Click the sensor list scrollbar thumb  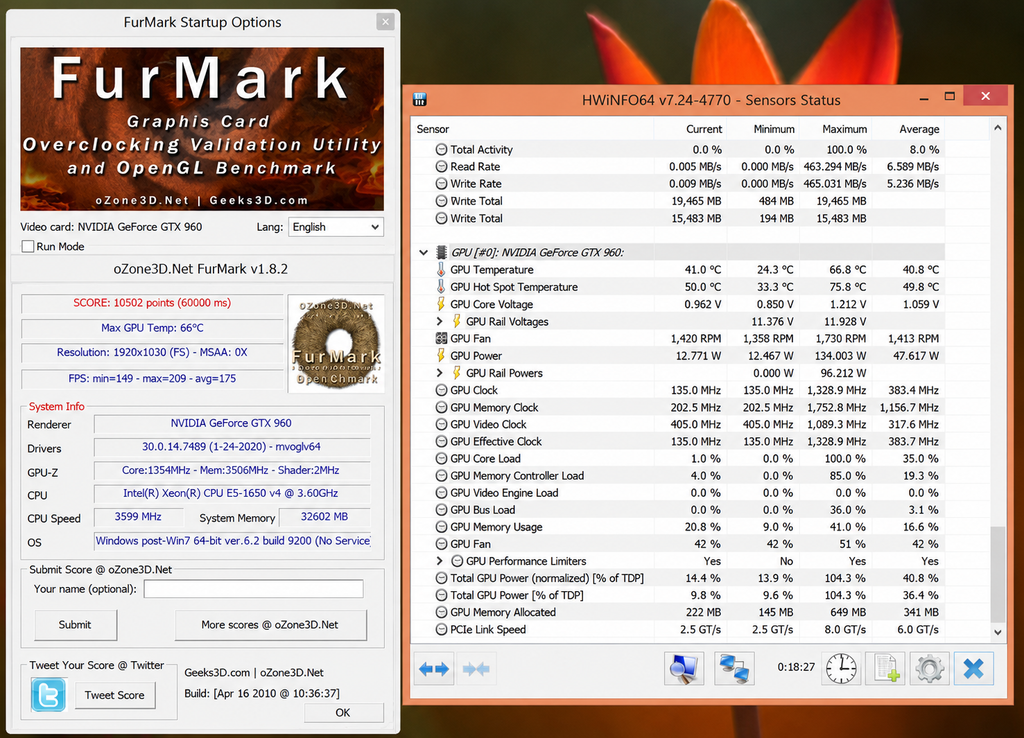[997, 574]
